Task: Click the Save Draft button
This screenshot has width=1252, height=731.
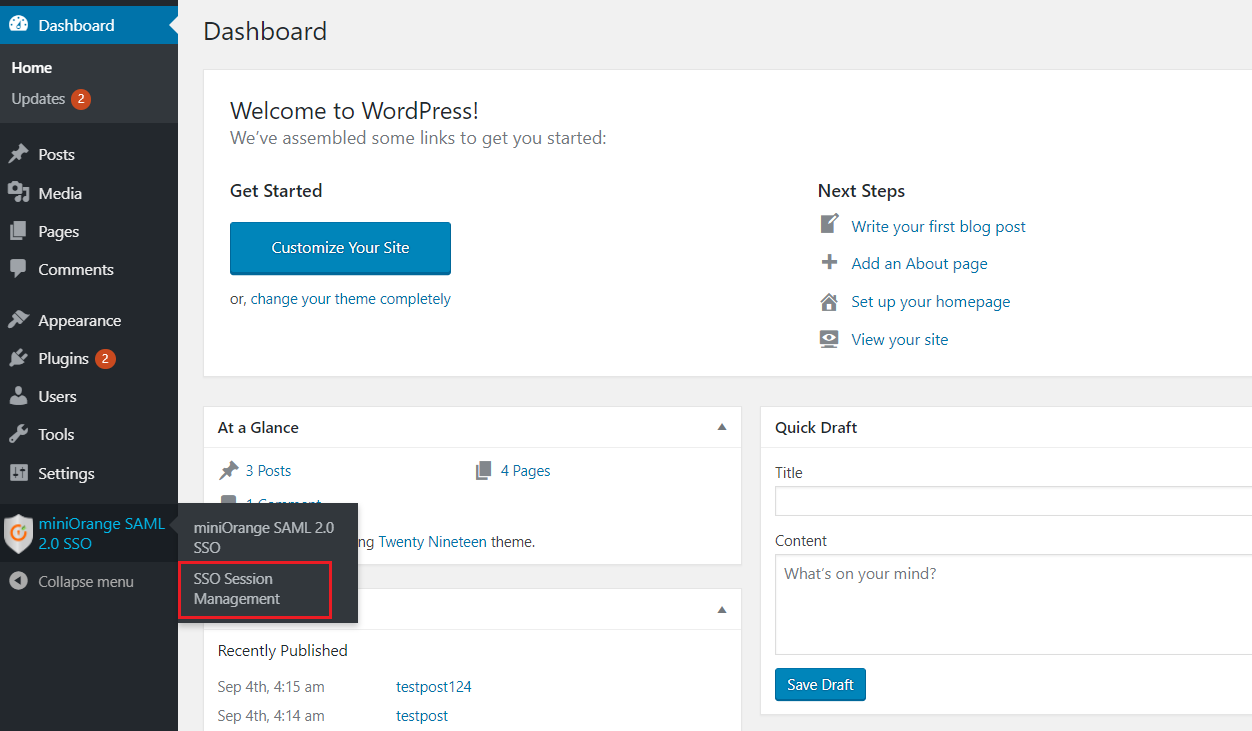Action: click(820, 684)
